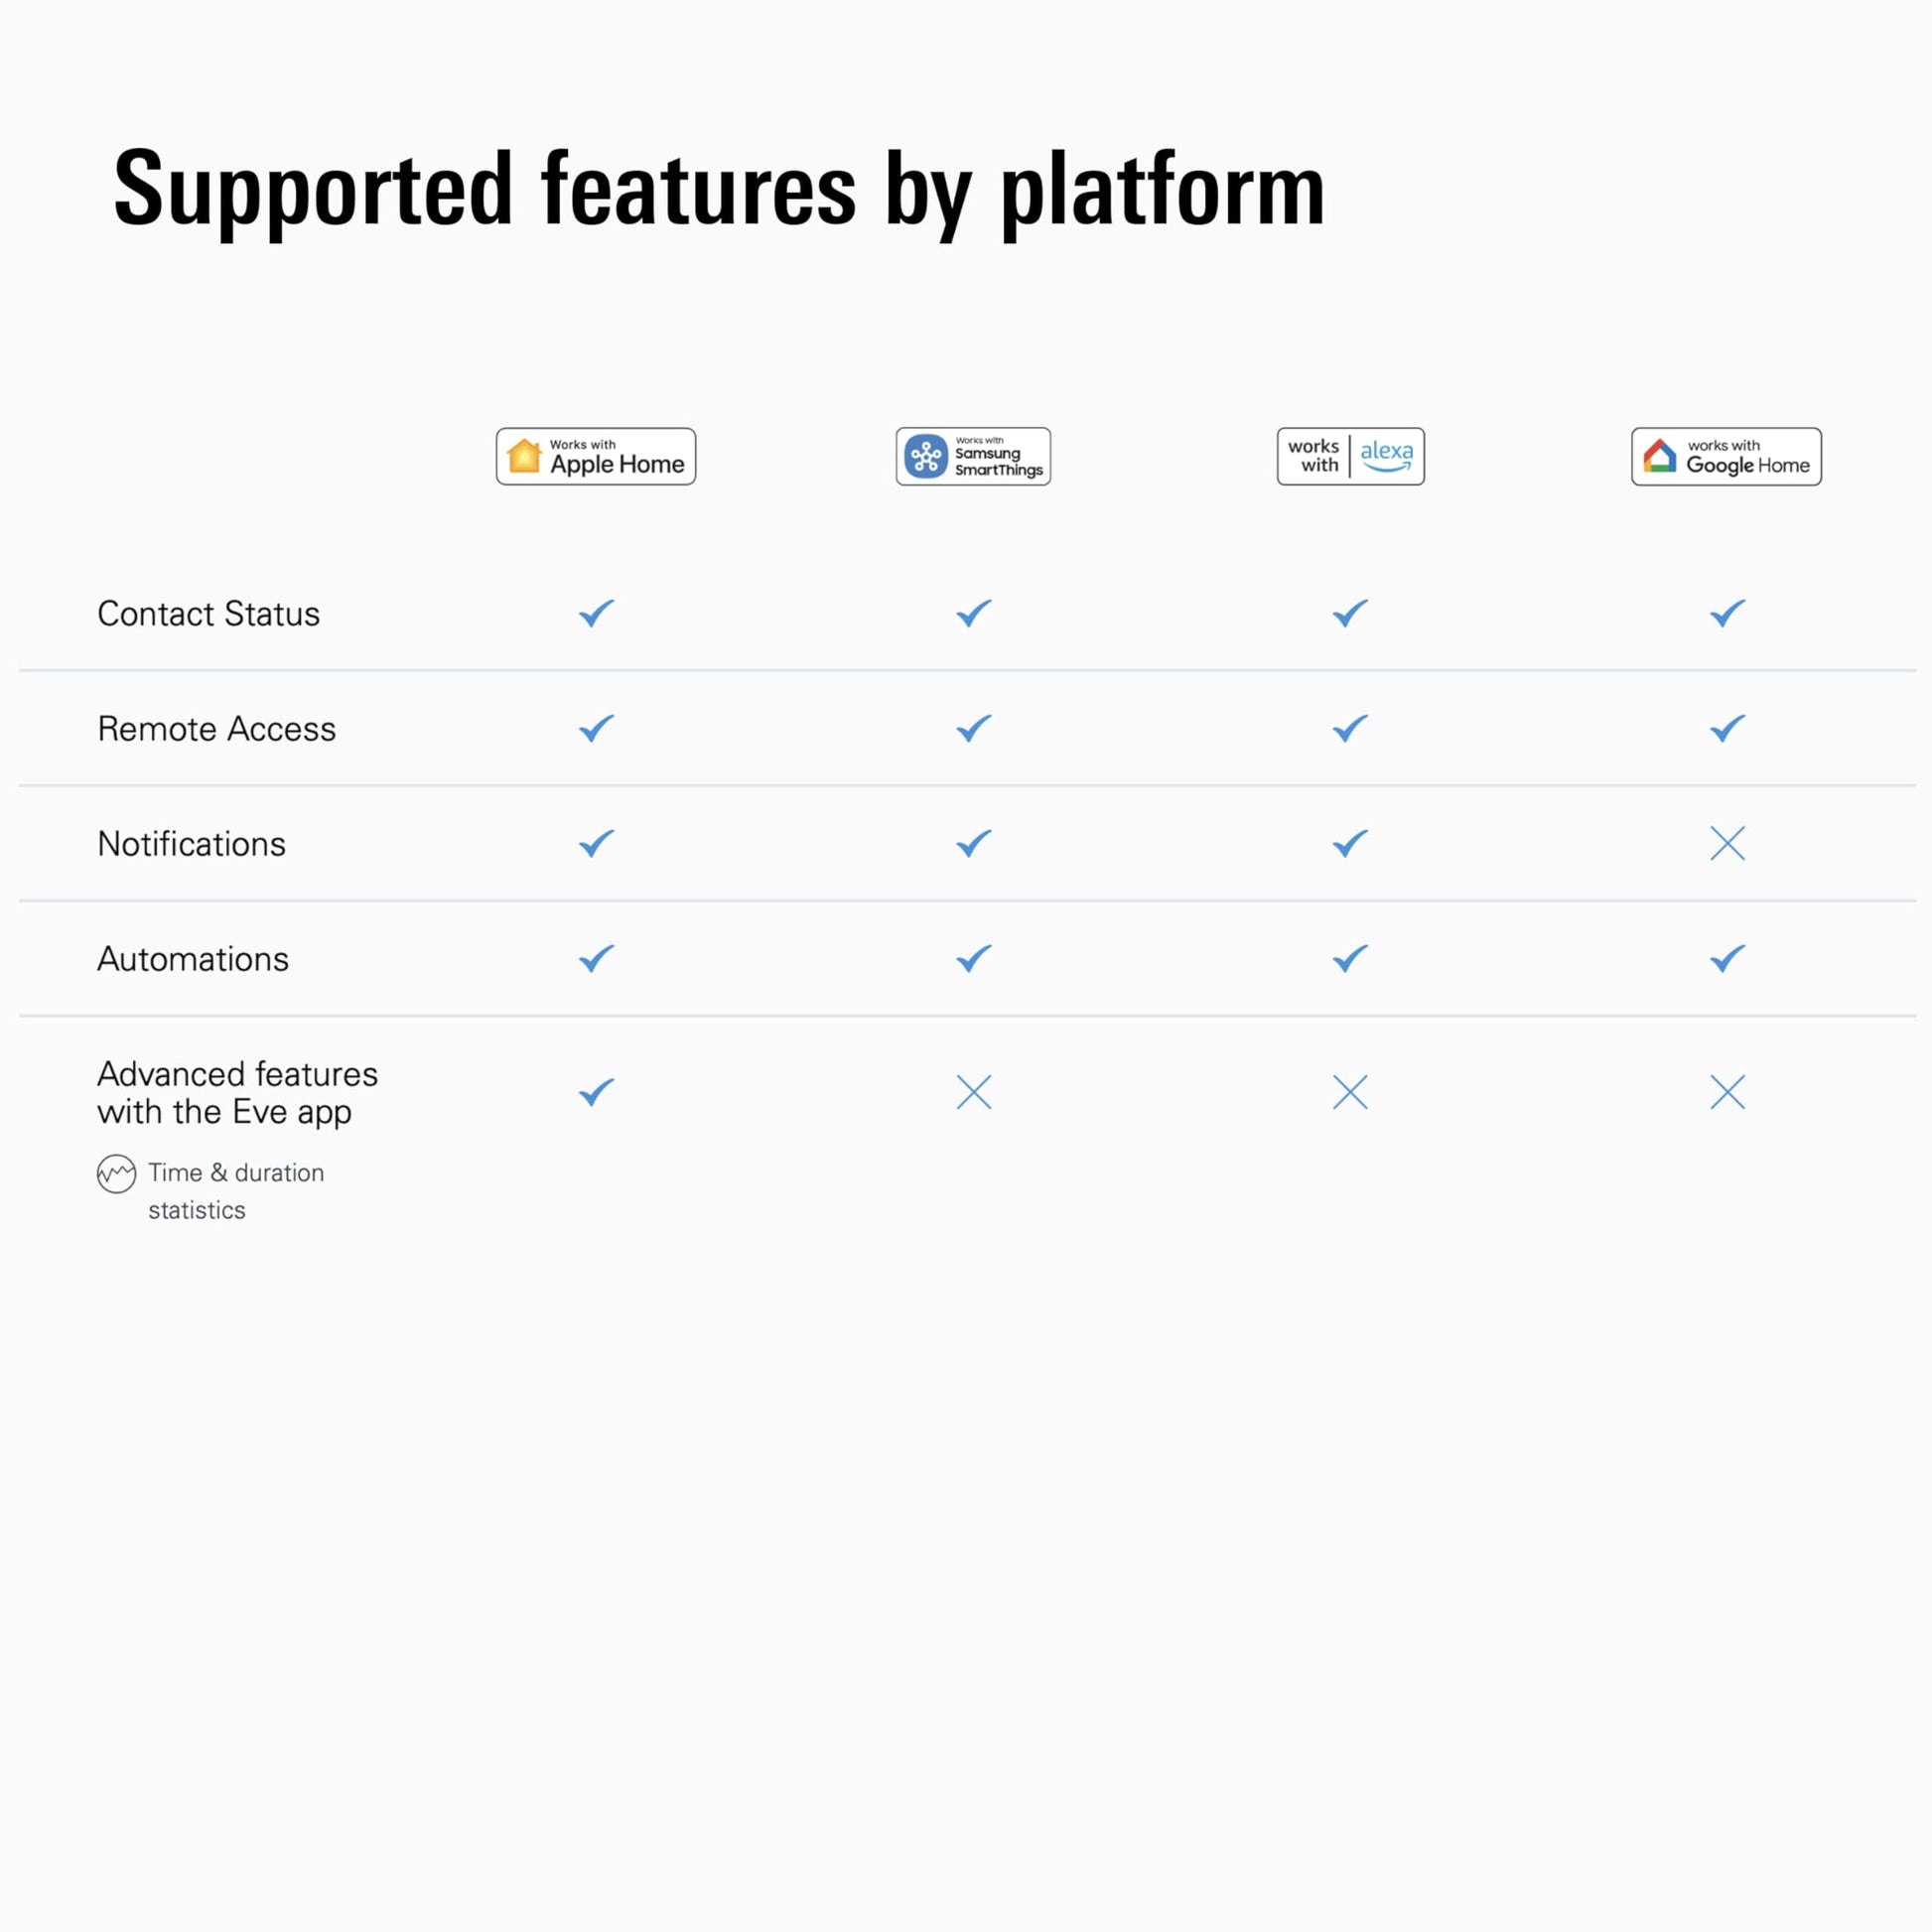1932x1932 pixels.
Task: Click the Contact Status row label
Action: [x=208, y=614]
